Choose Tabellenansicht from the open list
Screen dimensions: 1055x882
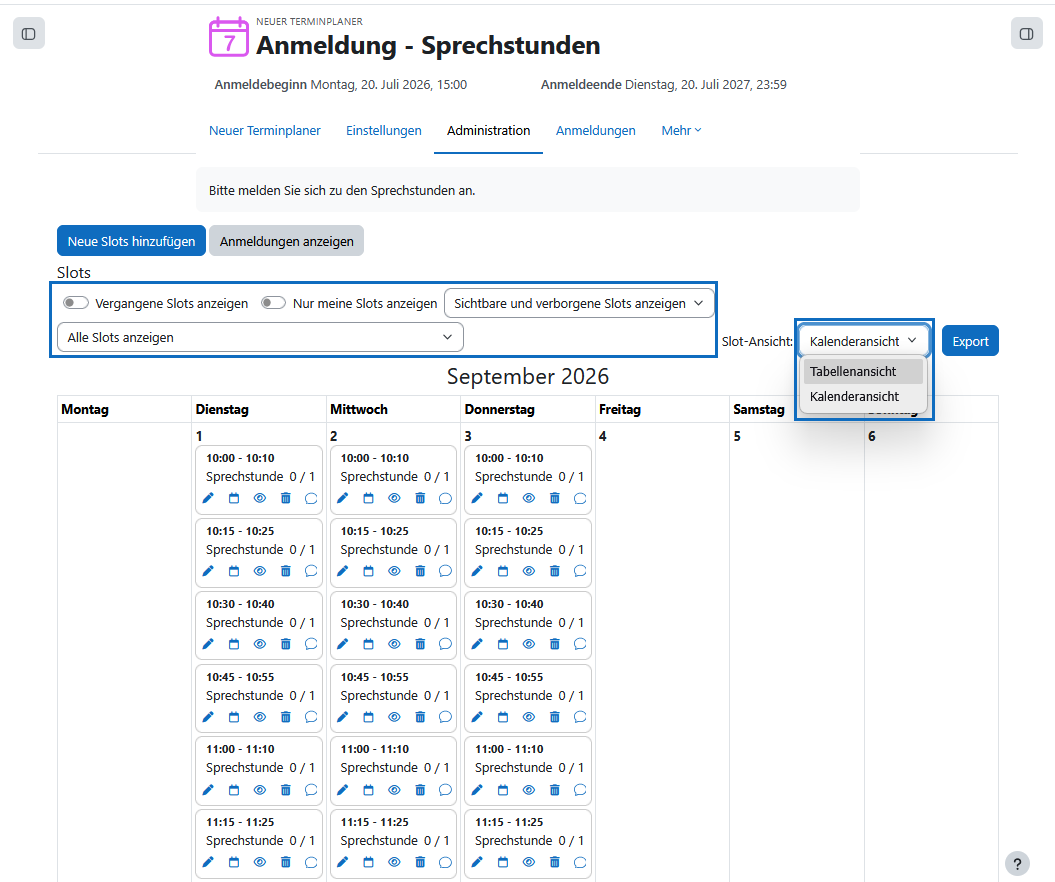click(x=863, y=371)
